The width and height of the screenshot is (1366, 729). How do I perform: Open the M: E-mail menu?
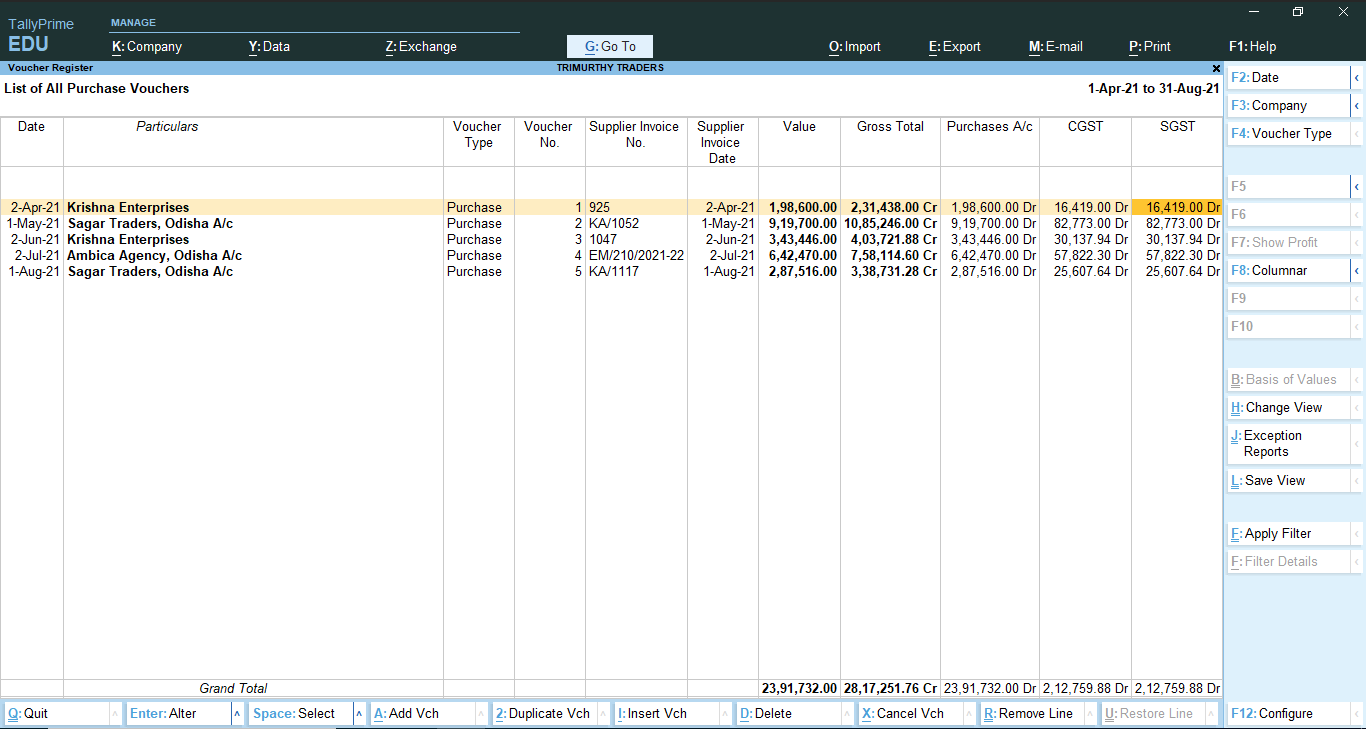pyautogui.click(x=1056, y=46)
